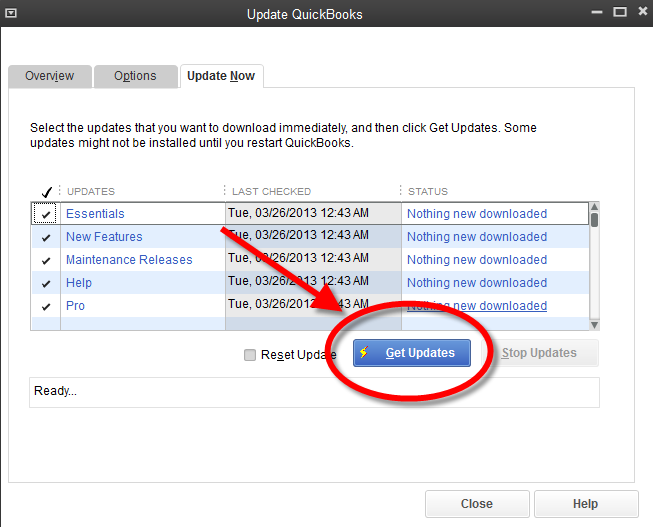Image resolution: width=653 pixels, height=527 pixels.
Task: Minimize the Update QuickBooks window
Action: tap(597, 12)
